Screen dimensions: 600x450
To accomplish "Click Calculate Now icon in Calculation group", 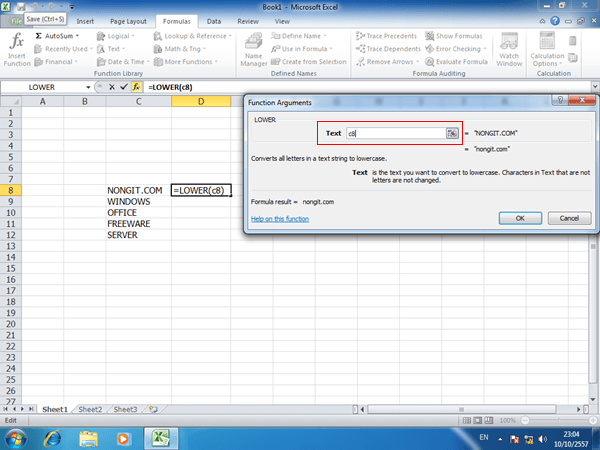I will tap(572, 41).
